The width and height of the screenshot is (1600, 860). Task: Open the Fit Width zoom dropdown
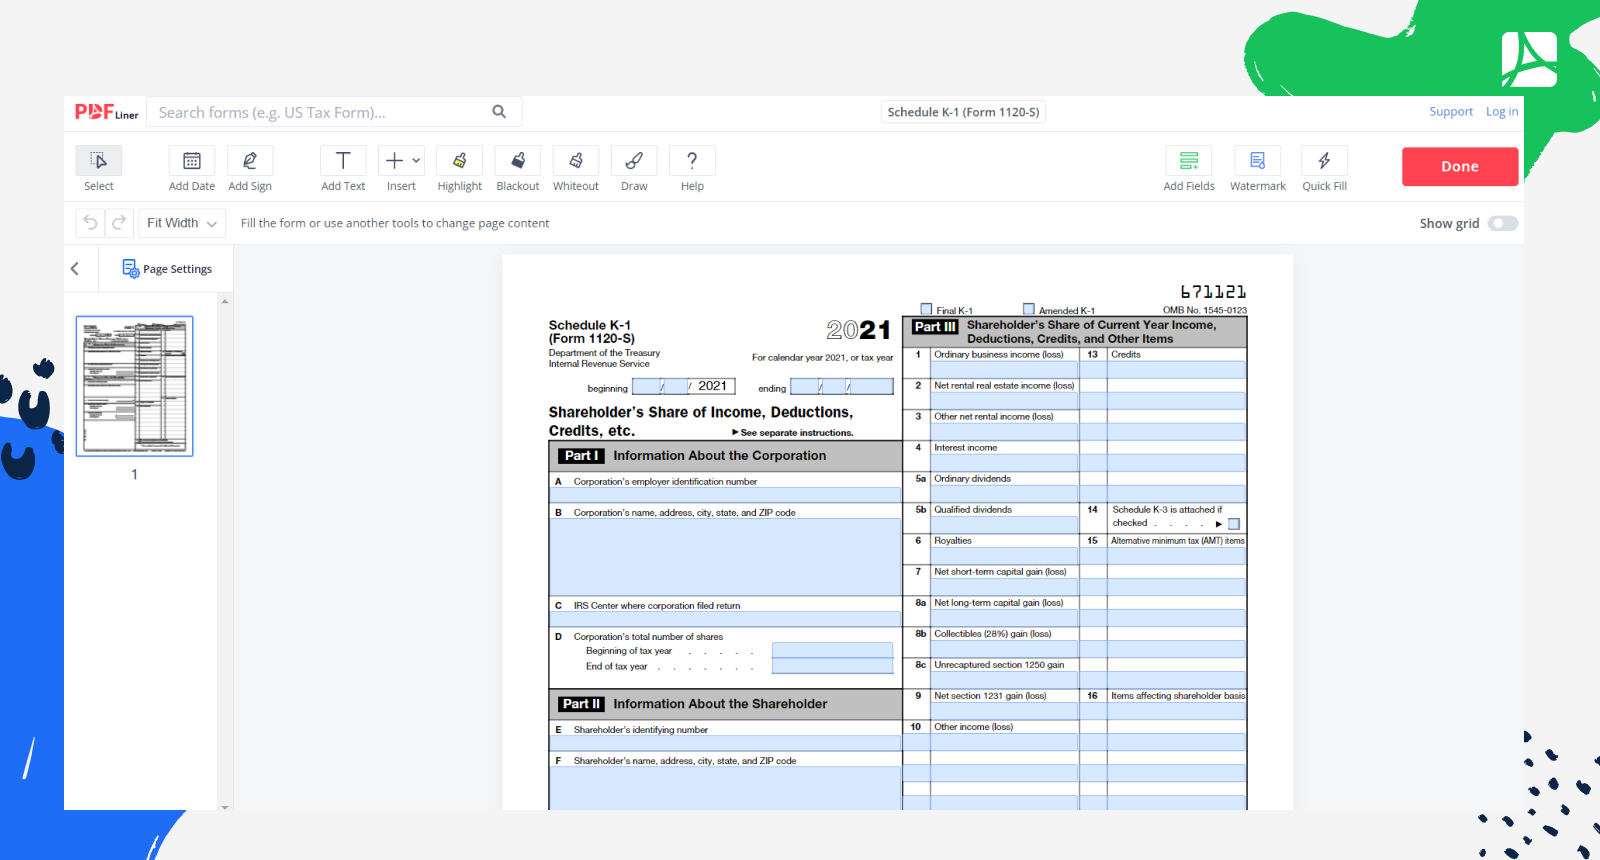[x=182, y=223]
